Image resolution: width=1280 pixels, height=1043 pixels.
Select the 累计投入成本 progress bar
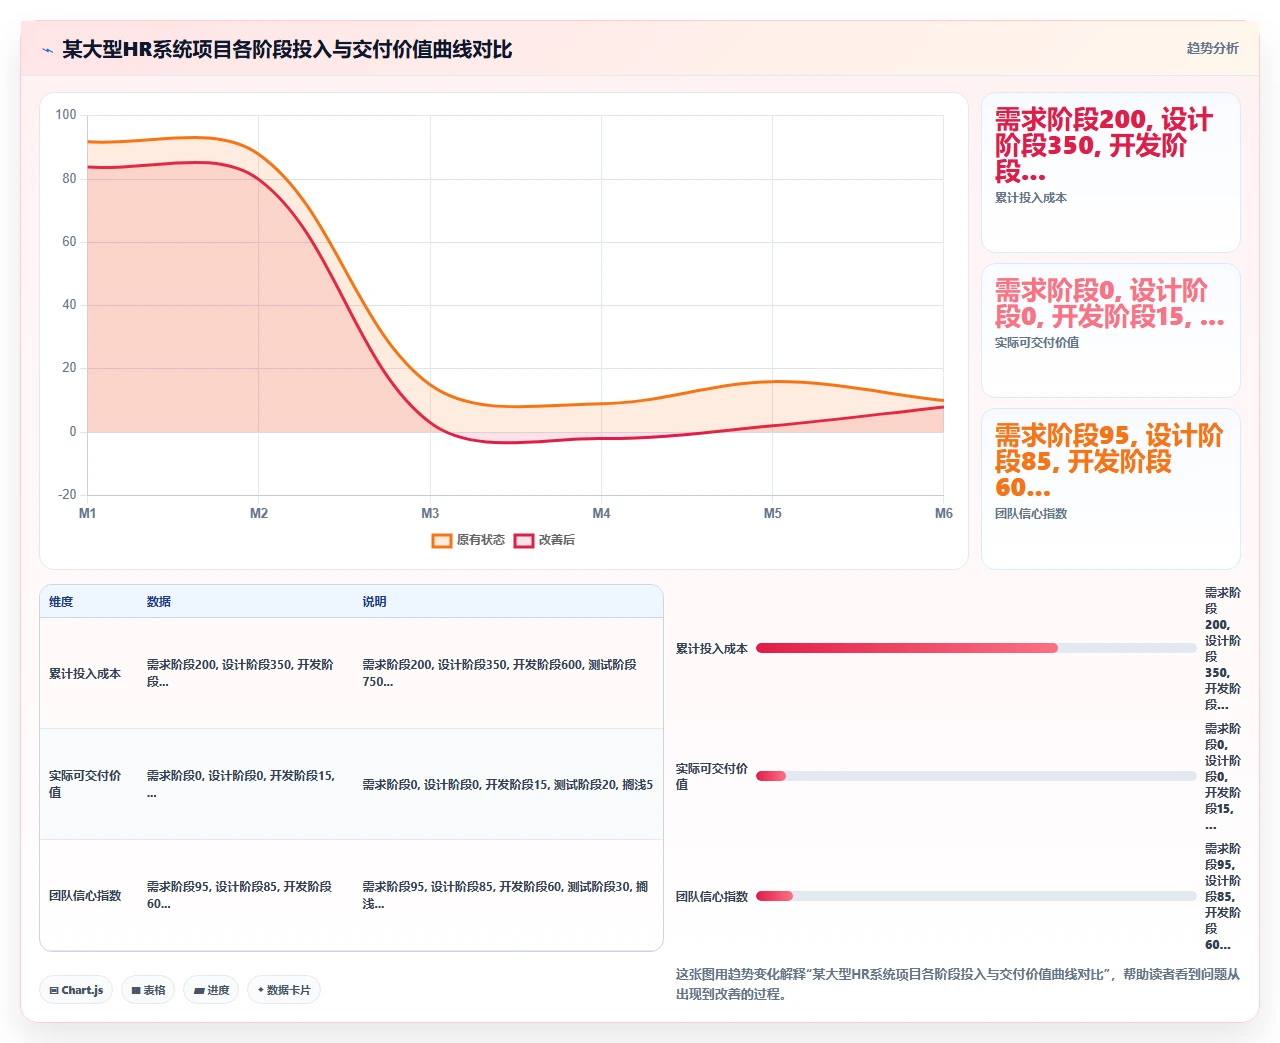[x=976, y=648]
